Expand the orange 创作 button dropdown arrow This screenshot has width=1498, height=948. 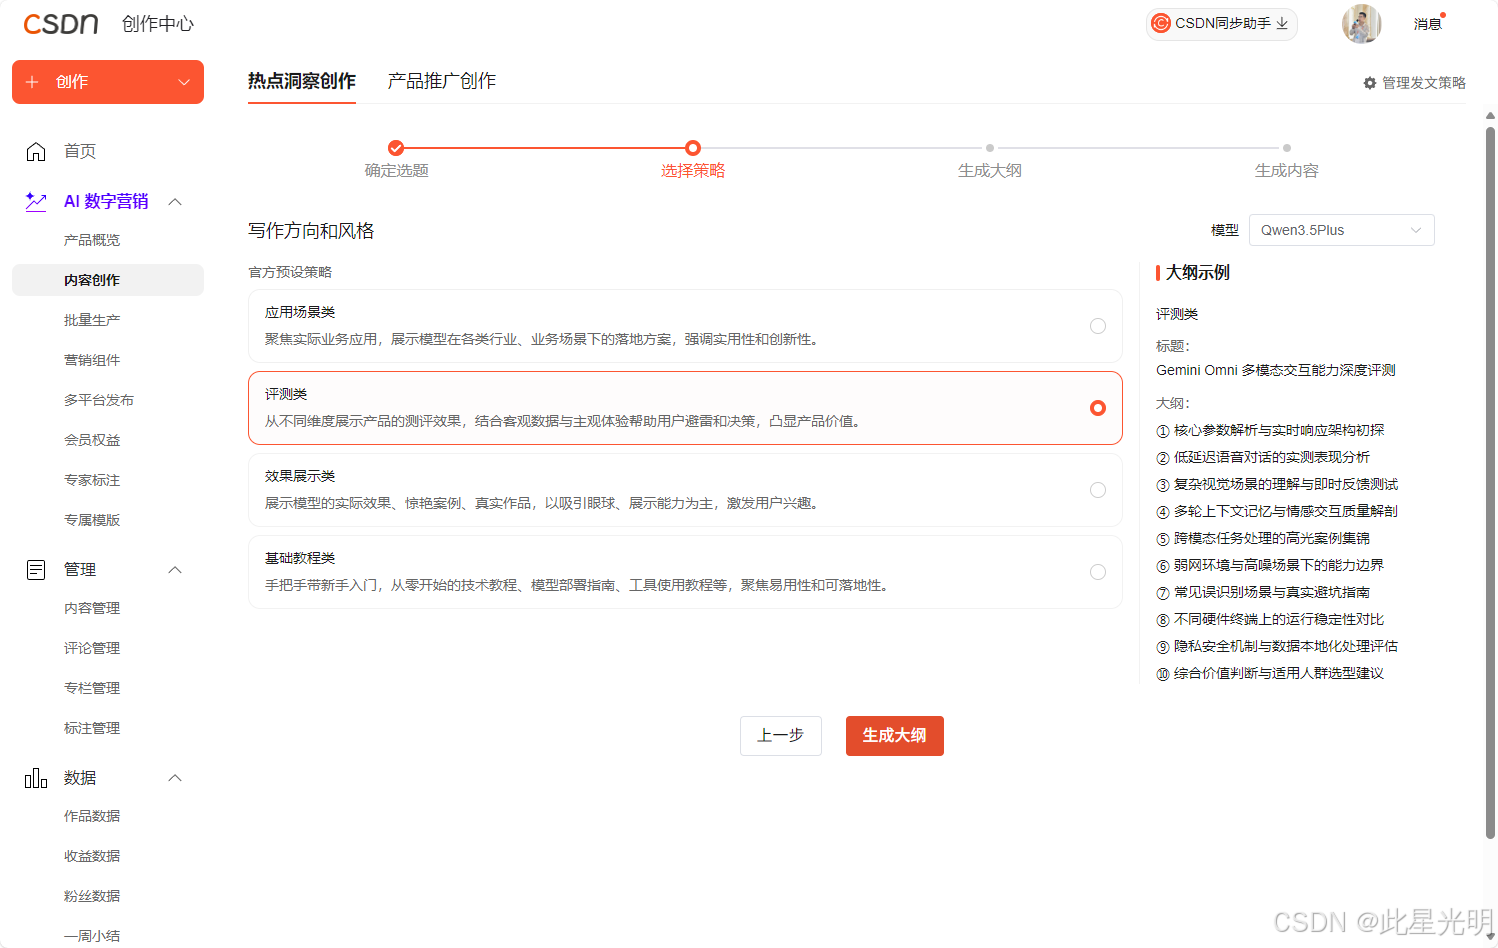point(184,82)
